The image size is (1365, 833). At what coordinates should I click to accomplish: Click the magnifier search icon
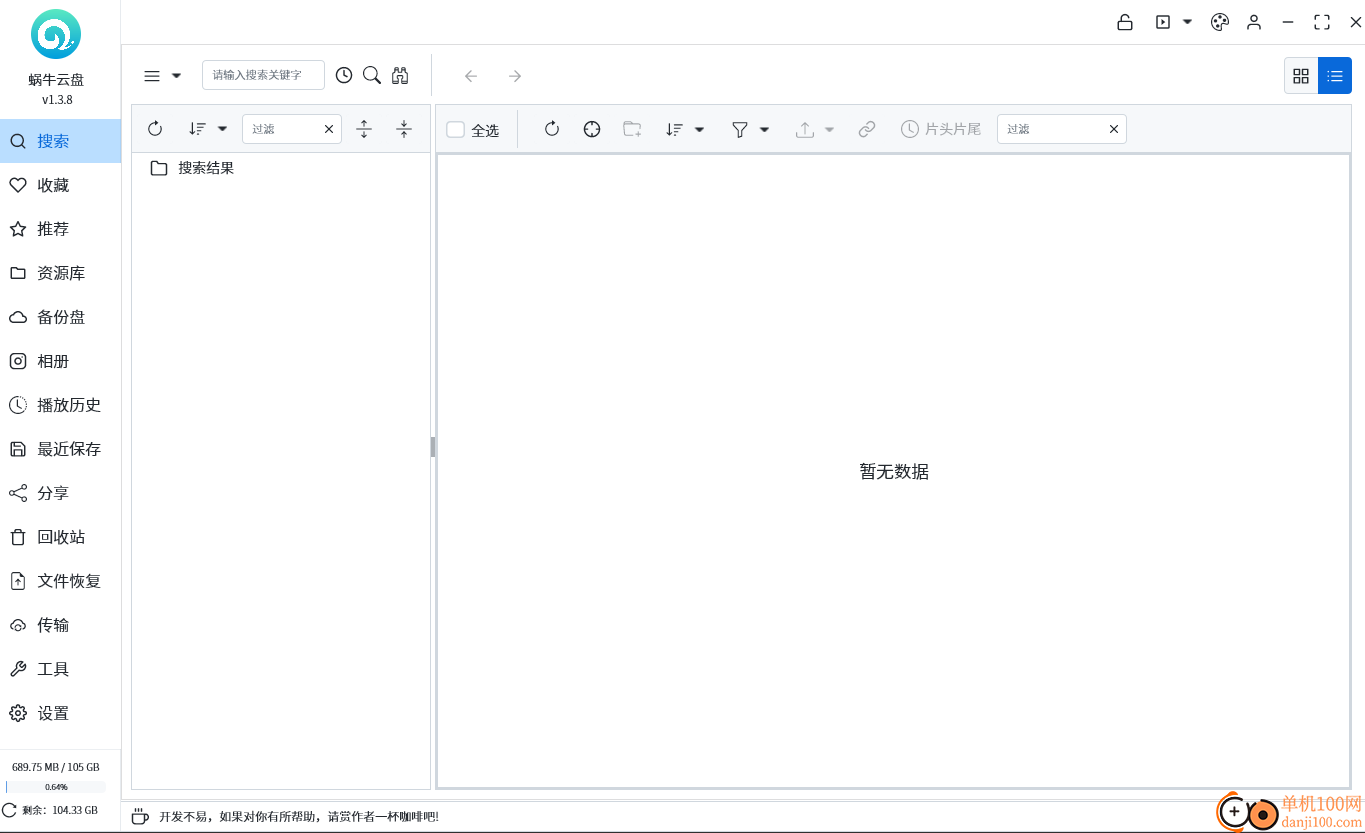tap(372, 75)
